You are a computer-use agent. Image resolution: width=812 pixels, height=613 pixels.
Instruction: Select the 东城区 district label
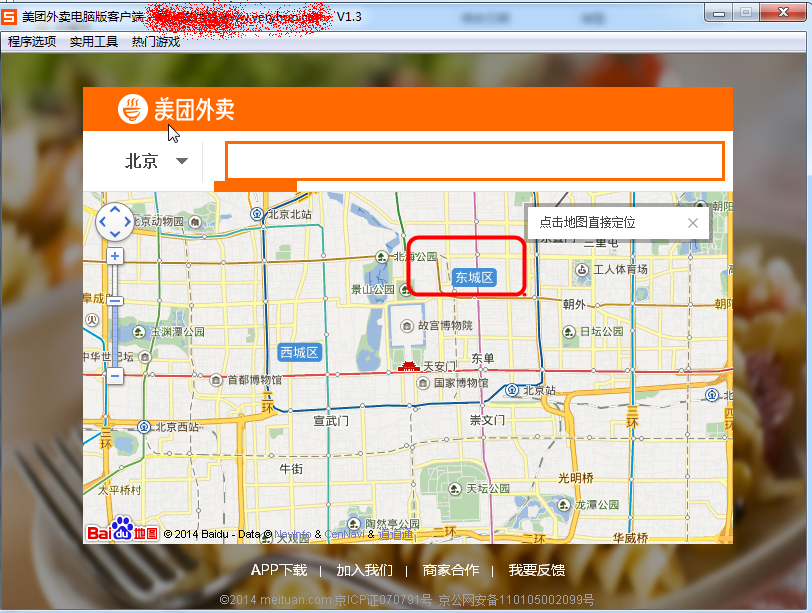click(x=474, y=278)
